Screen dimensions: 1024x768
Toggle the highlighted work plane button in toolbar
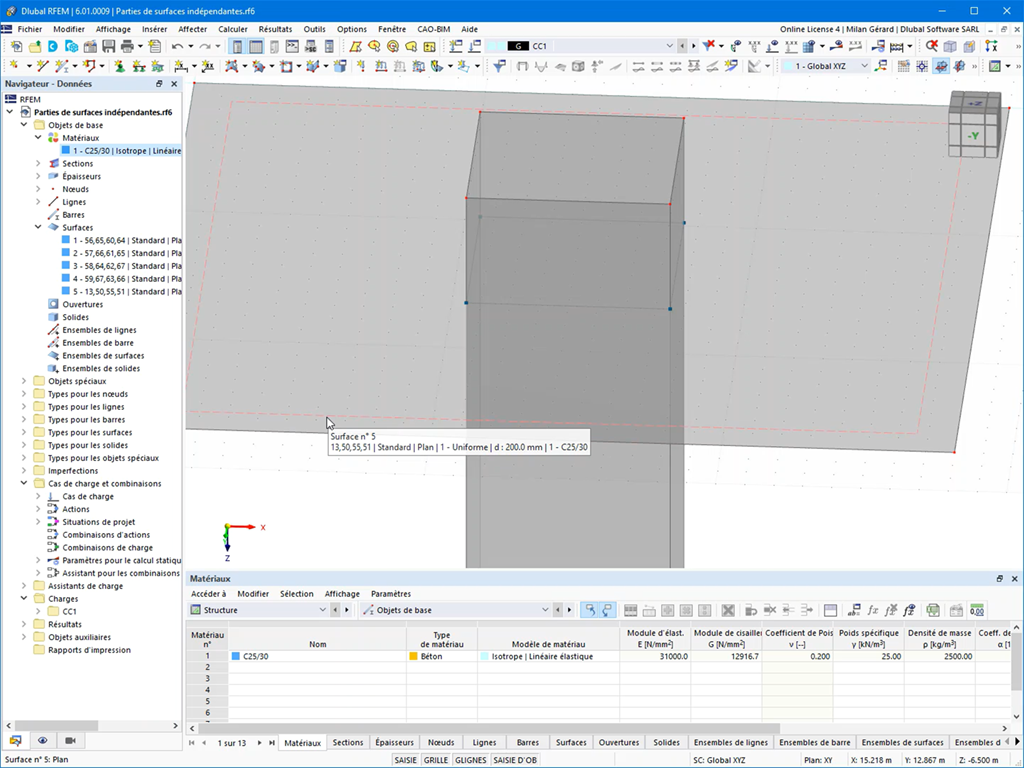[940, 66]
